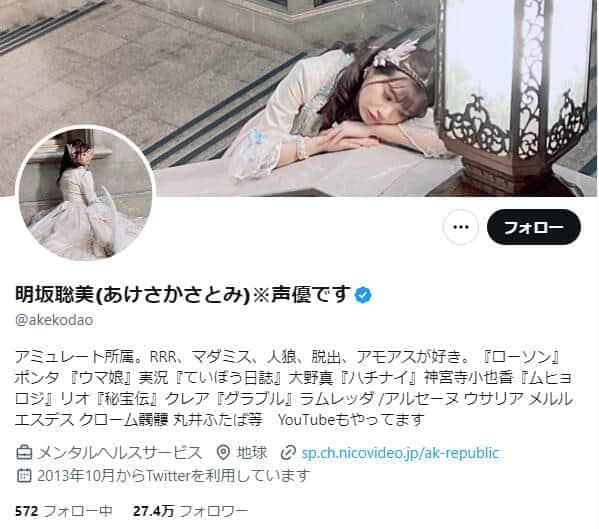Click the profile bio mentioning YouTube

click(294, 388)
